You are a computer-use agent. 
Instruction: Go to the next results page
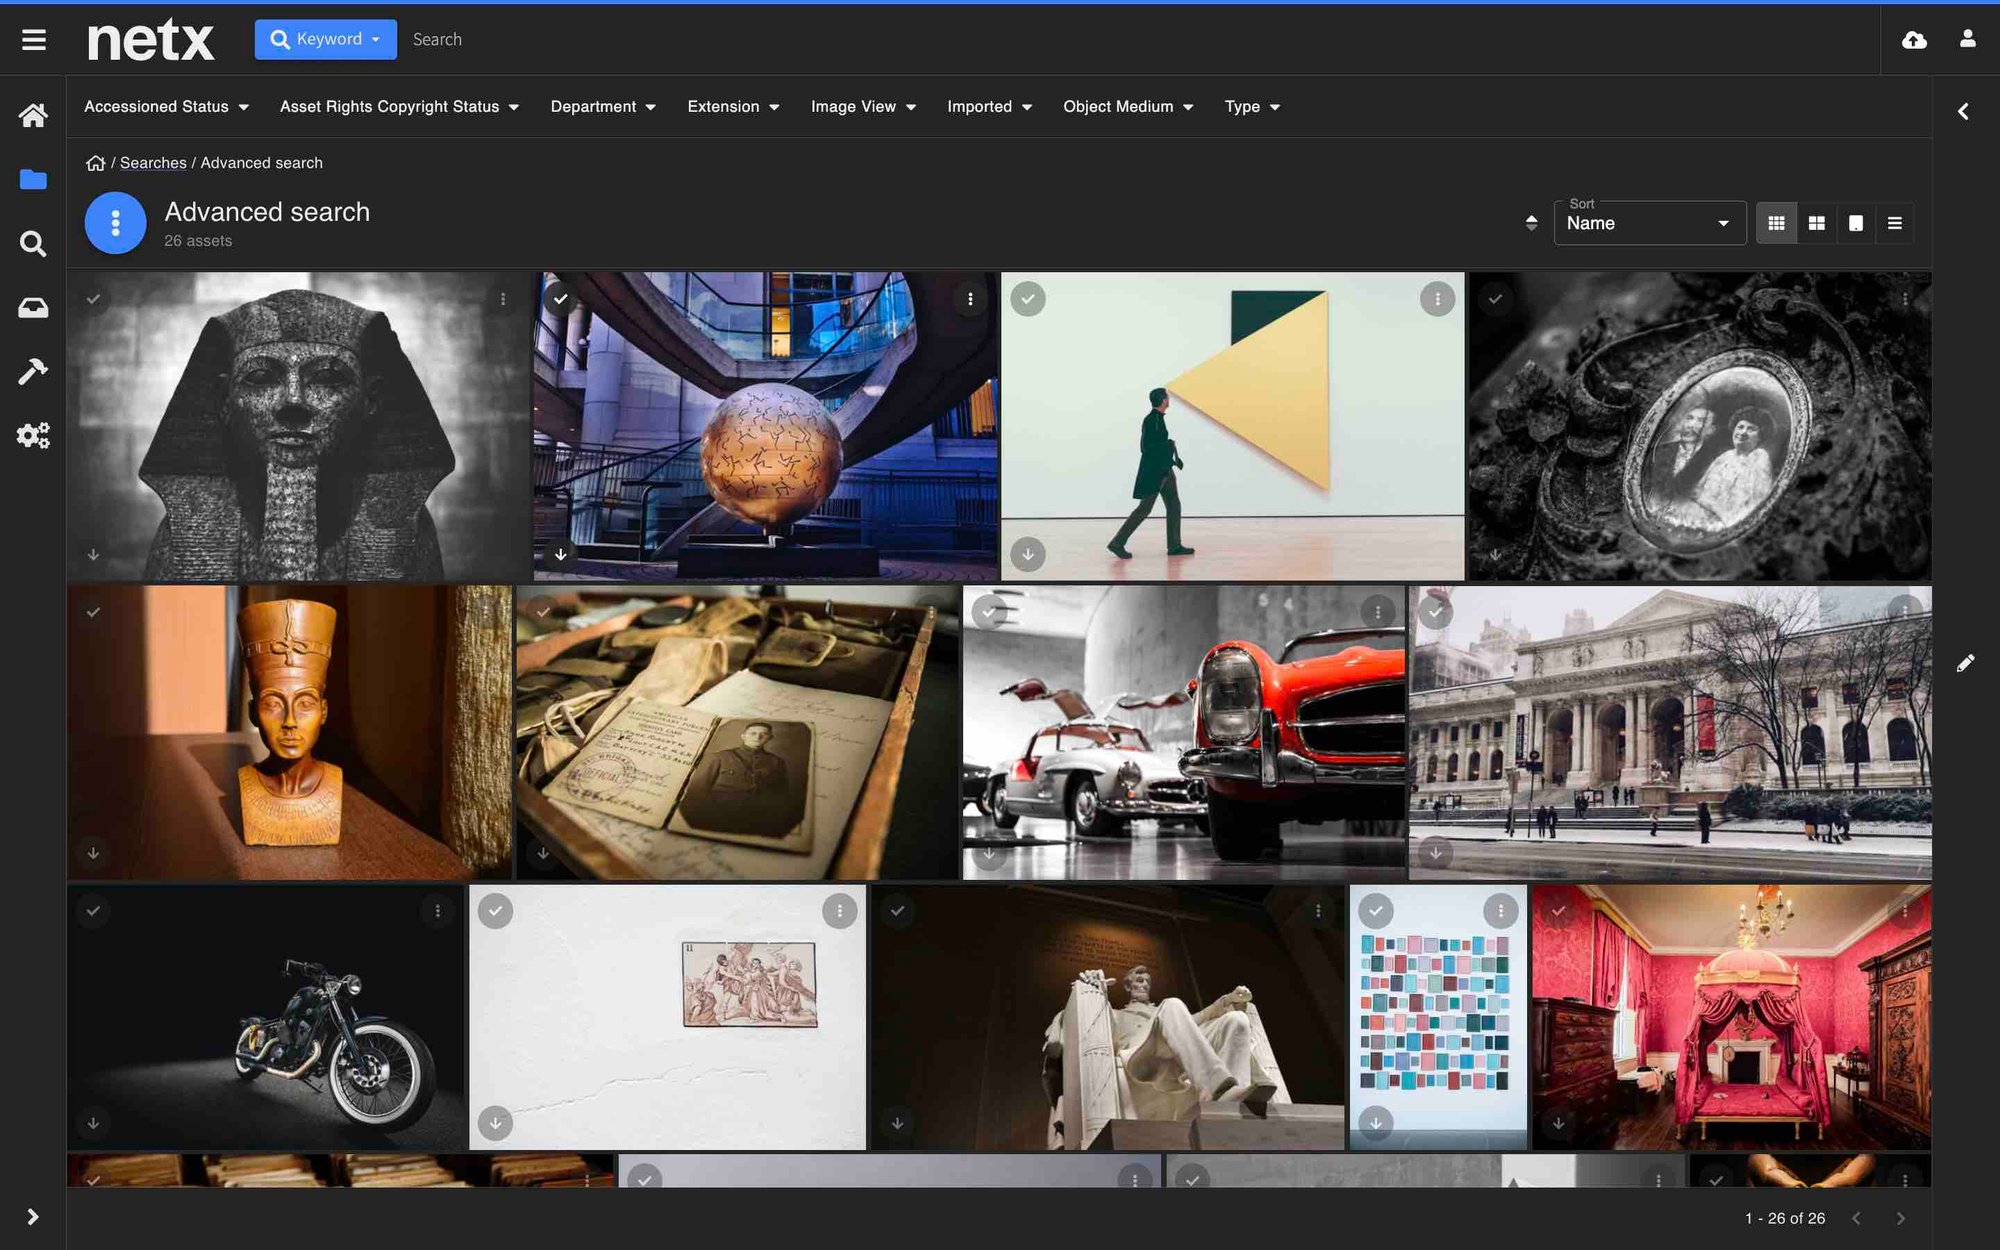1900,1218
